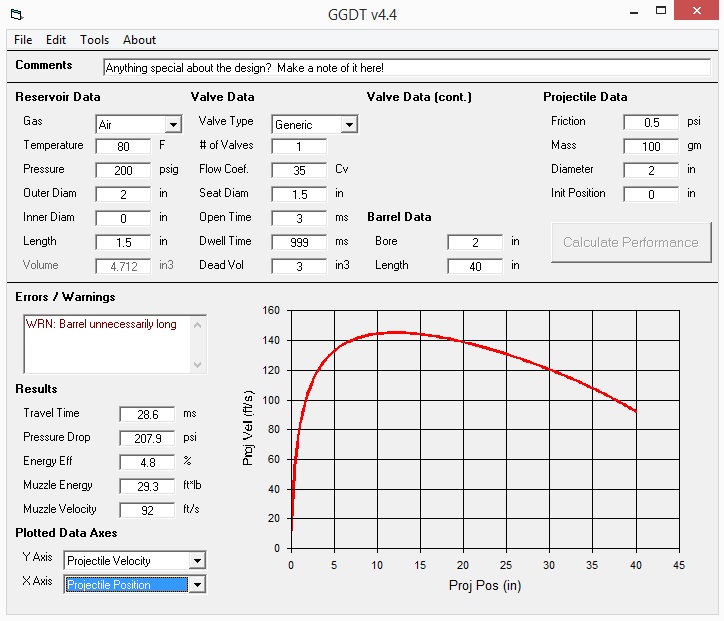This screenshot has height=621, width=724.
Task: Select the reservoir Temperature field
Action: coord(123,146)
